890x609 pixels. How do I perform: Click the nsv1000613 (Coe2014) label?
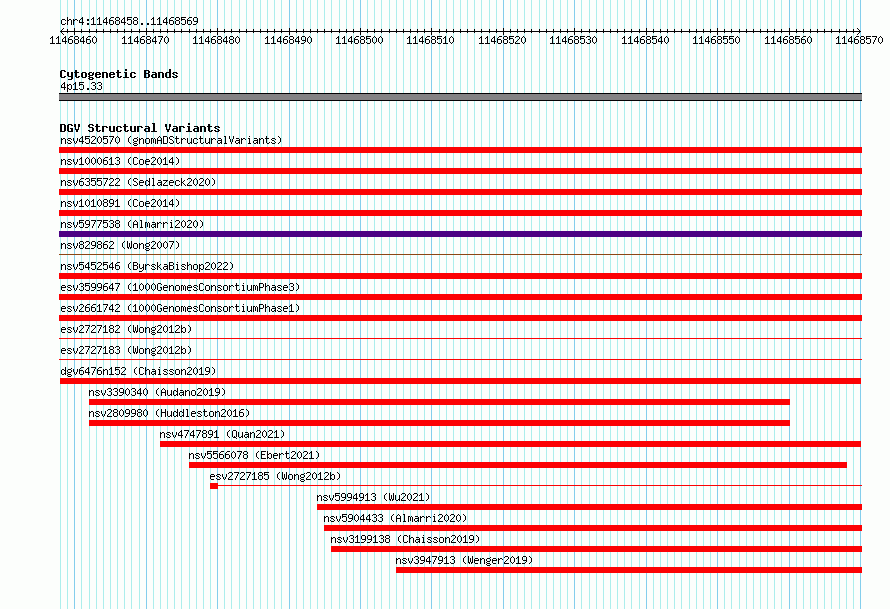coord(120,161)
